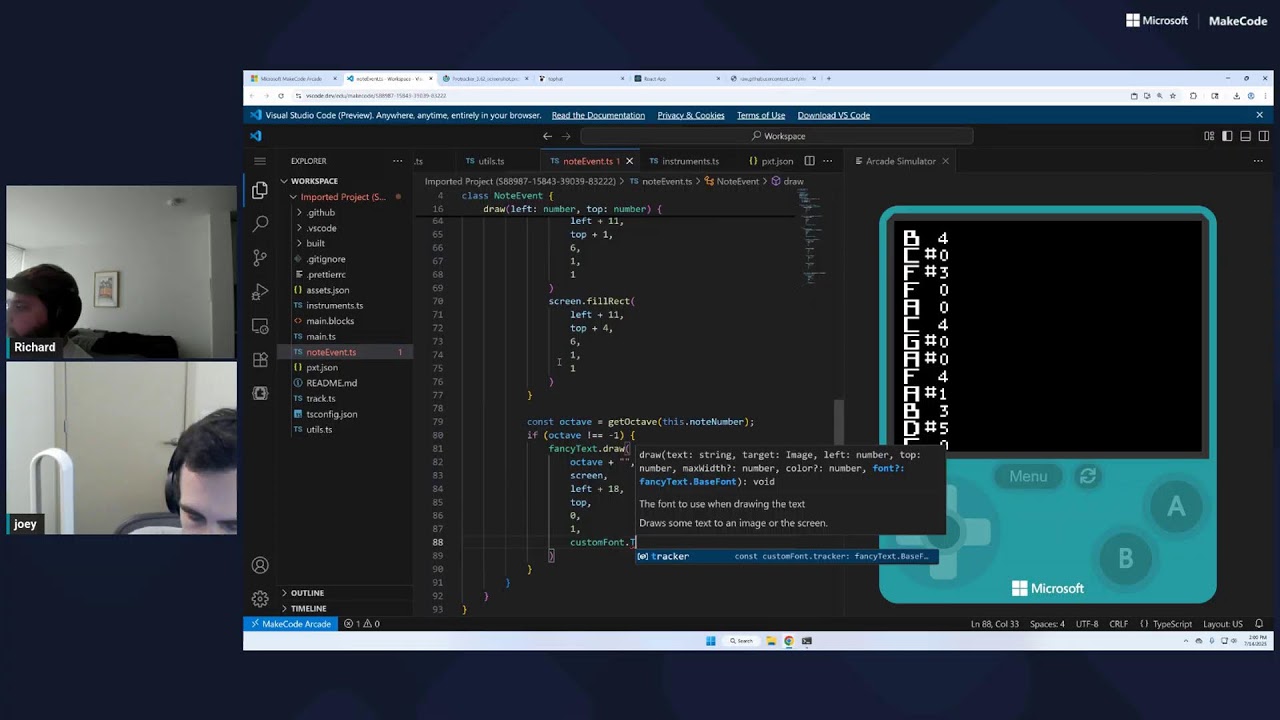Viewport: 1280px width, 720px height.
Task: Toggle the bottom panel layout button
Action: 1246,136
